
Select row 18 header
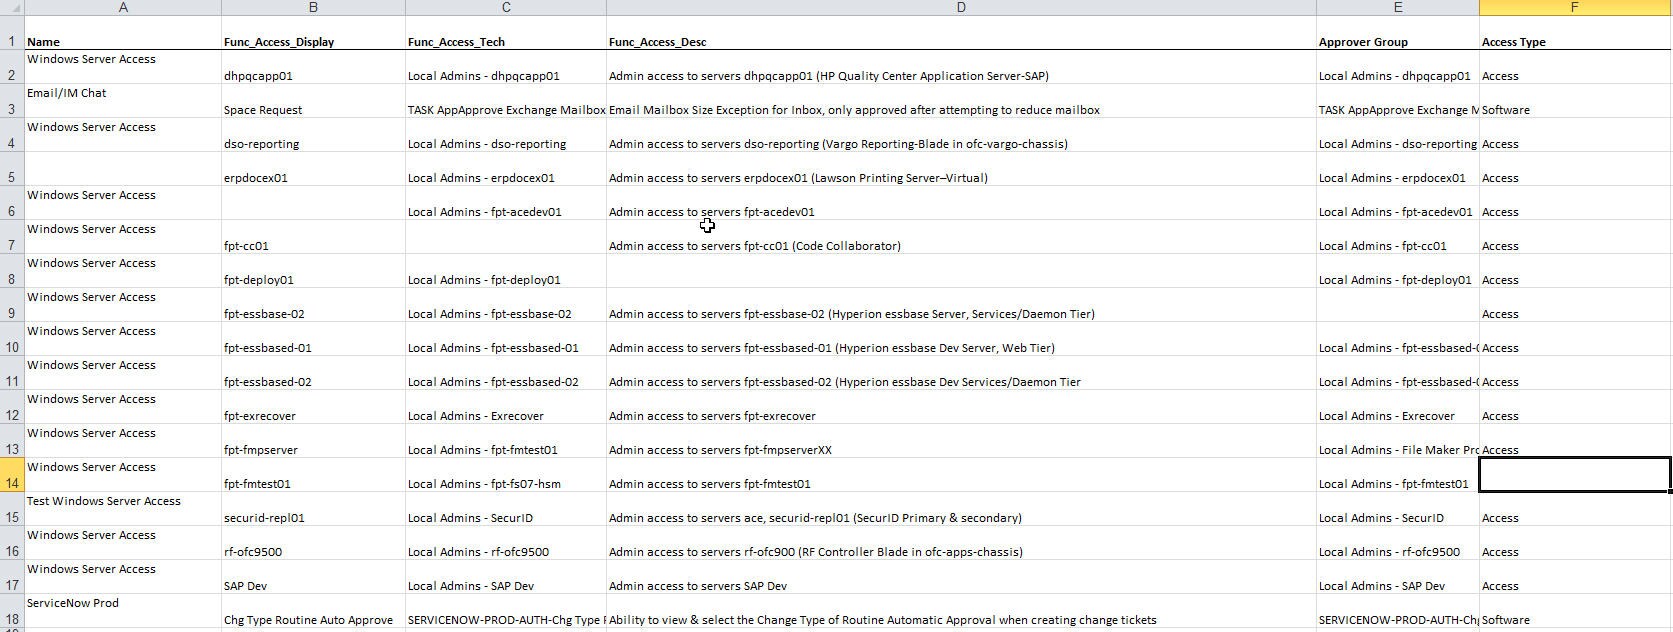pos(12,611)
